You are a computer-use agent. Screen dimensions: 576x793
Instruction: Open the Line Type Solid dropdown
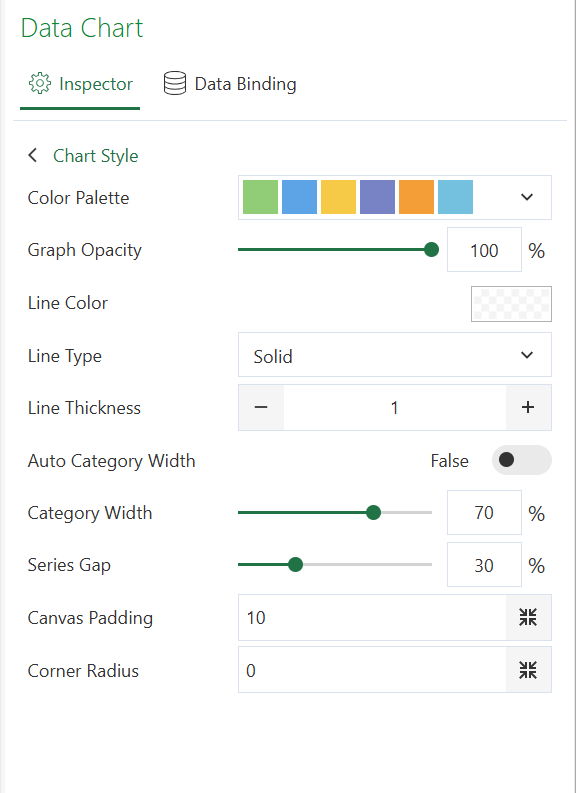[394, 355]
